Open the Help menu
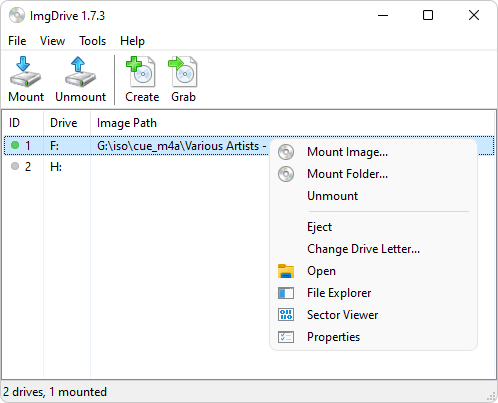This screenshot has height=403, width=498. pos(132,41)
